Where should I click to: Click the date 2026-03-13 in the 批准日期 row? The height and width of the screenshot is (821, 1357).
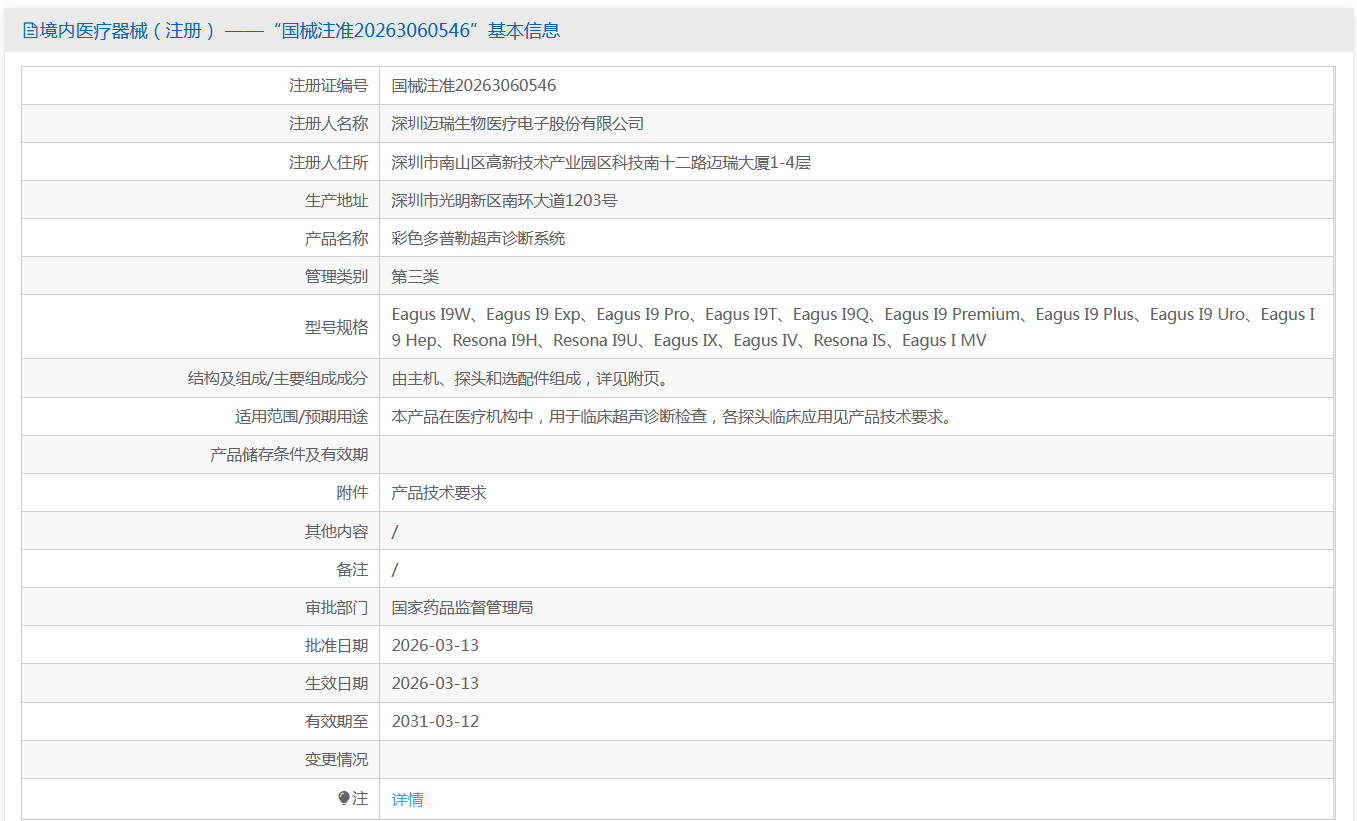pyautogui.click(x=435, y=646)
